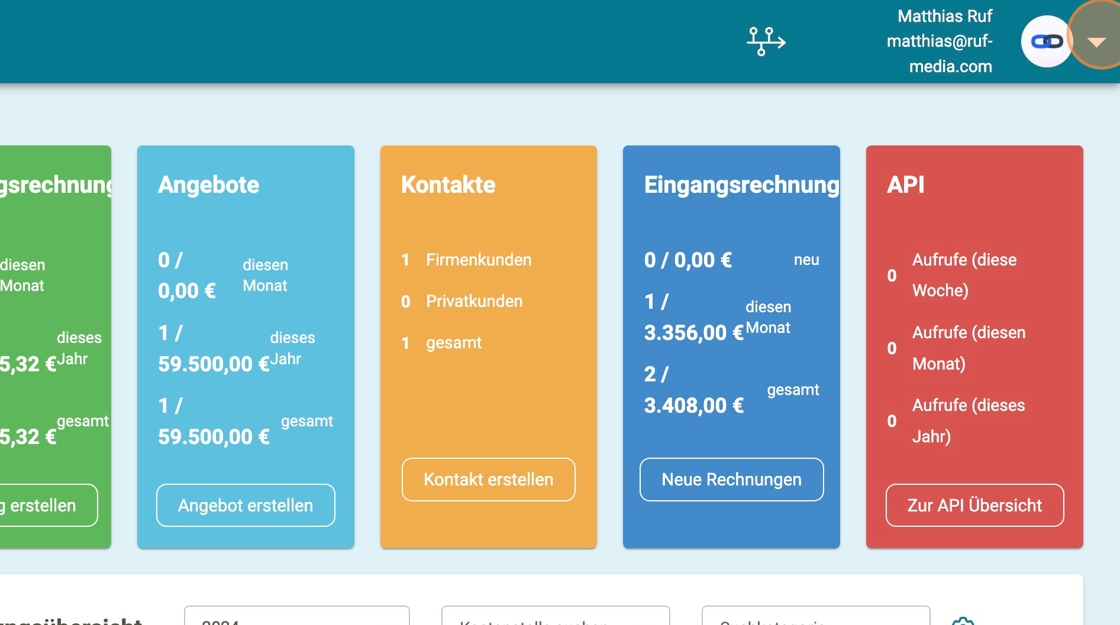Viewport: 1120px width, 625px height.
Task: Select Kontakte gesamt row
Action: click(x=441, y=343)
